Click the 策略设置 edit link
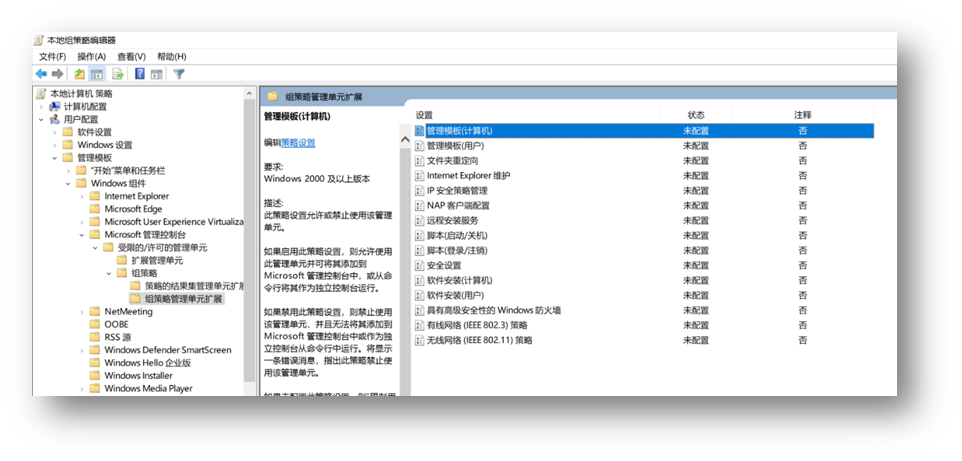The height and width of the screenshot is (461, 962). click(298, 143)
